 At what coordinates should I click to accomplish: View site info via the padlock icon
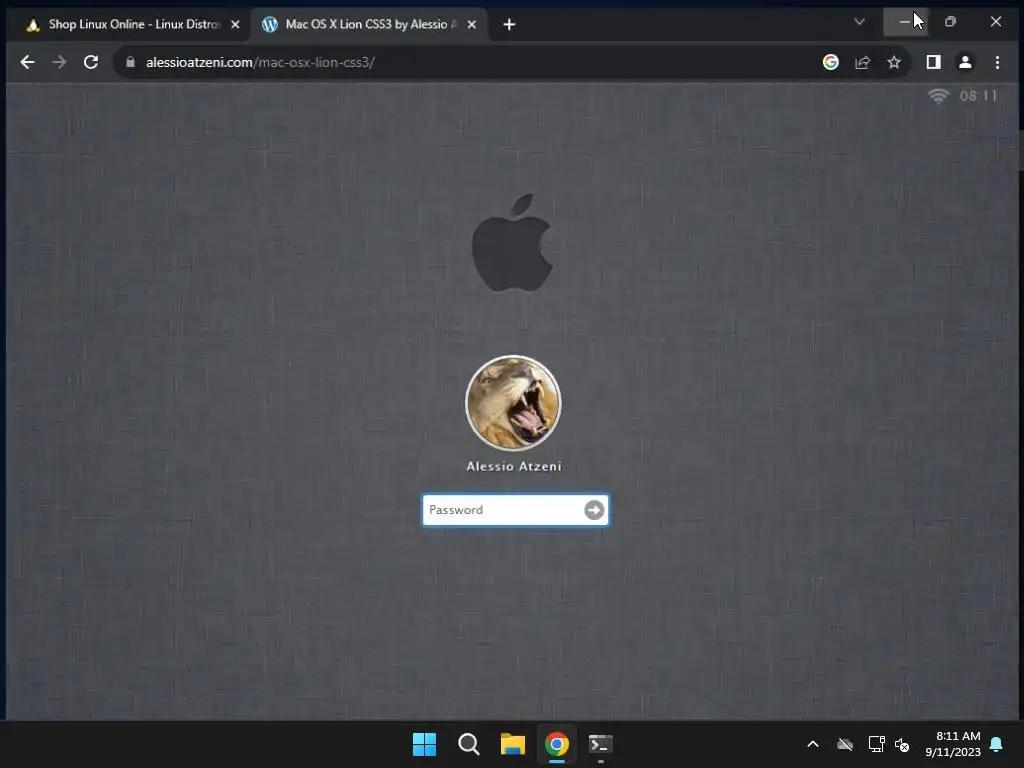130,62
